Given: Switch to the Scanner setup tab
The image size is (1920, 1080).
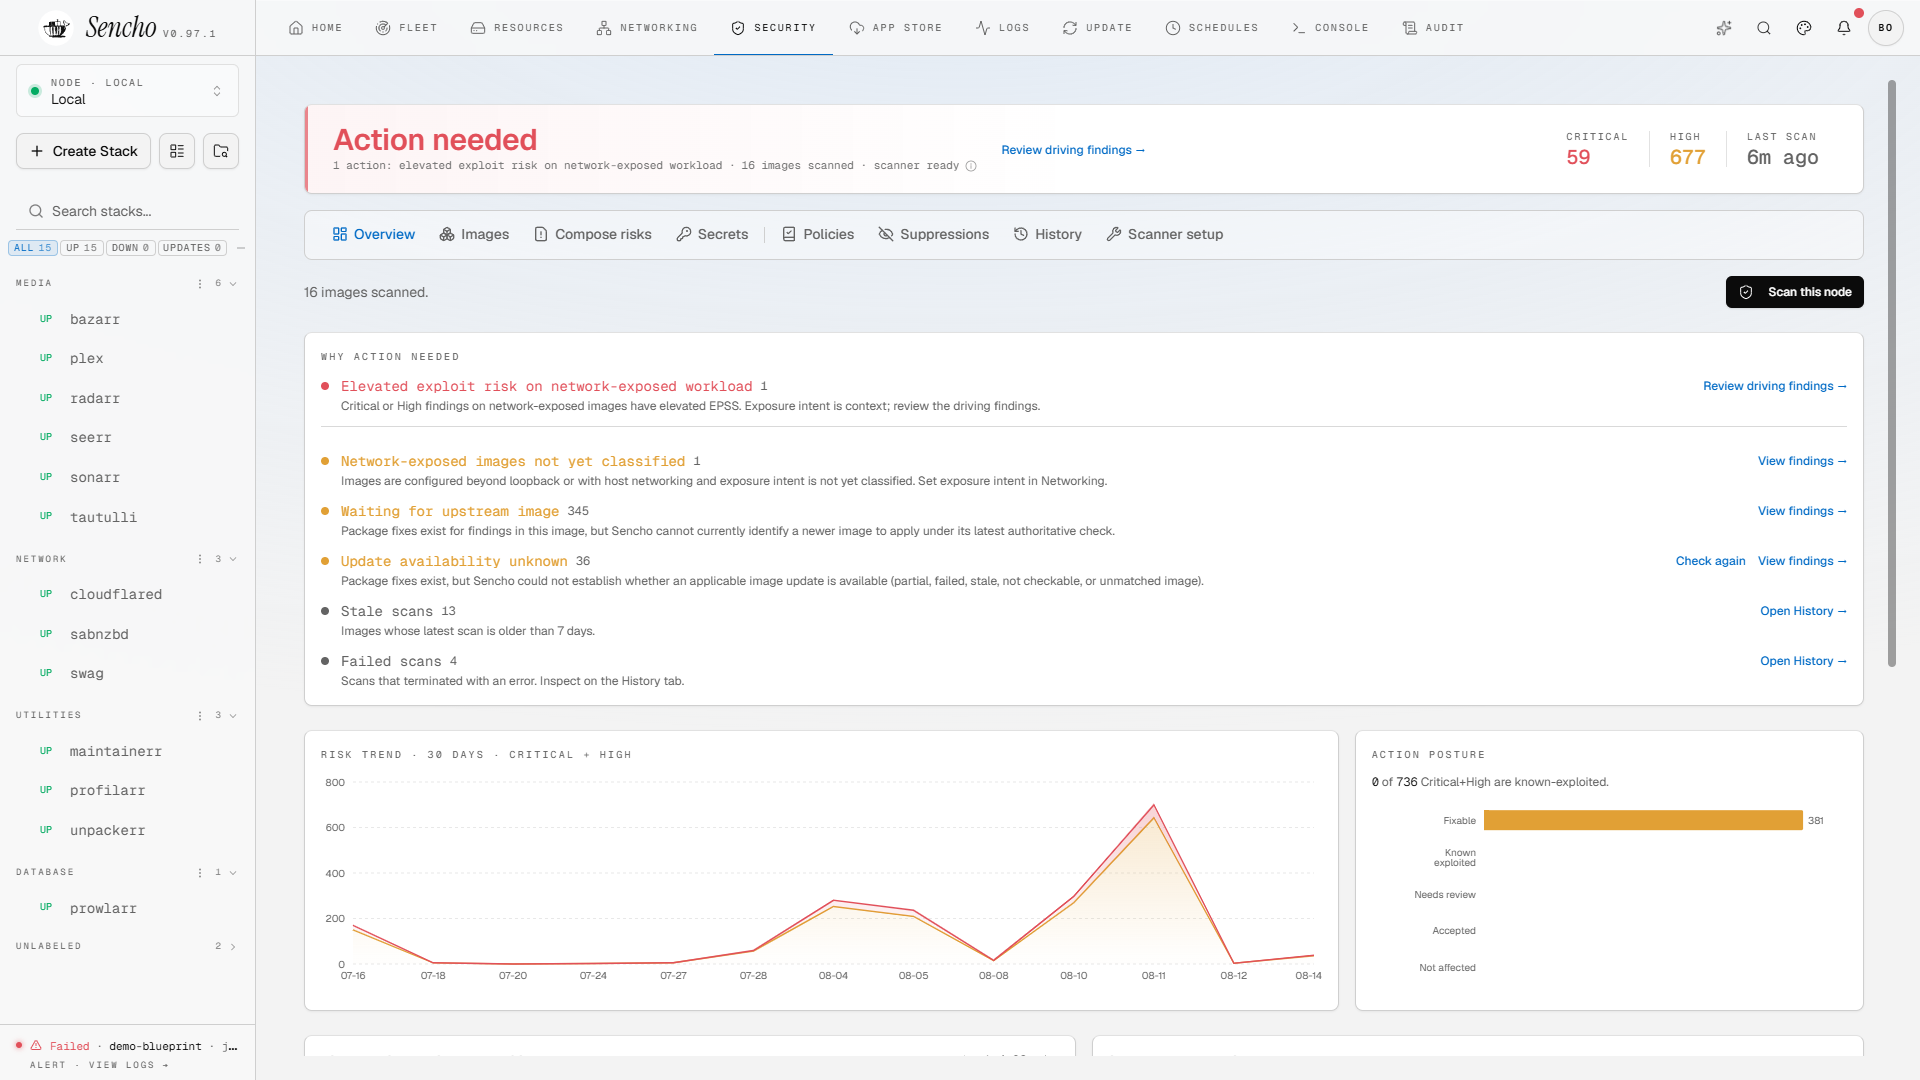Looking at the screenshot, I should click(1165, 235).
